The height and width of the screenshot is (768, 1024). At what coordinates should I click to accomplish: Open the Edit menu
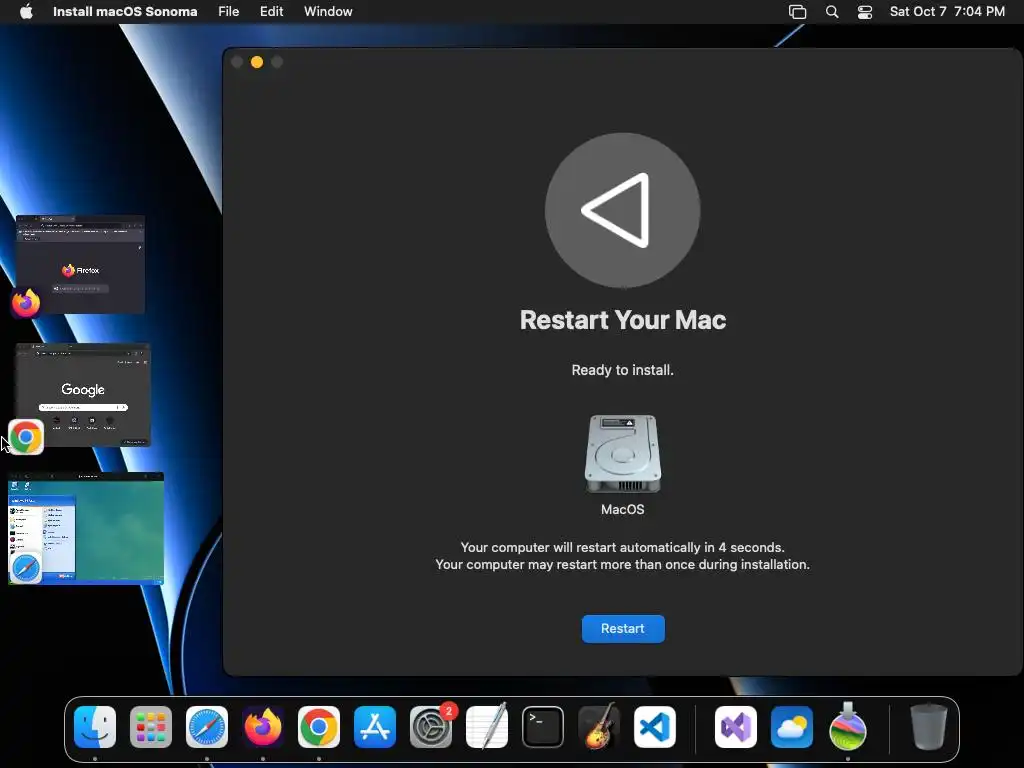pyautogui.click(x=272, y=11)
